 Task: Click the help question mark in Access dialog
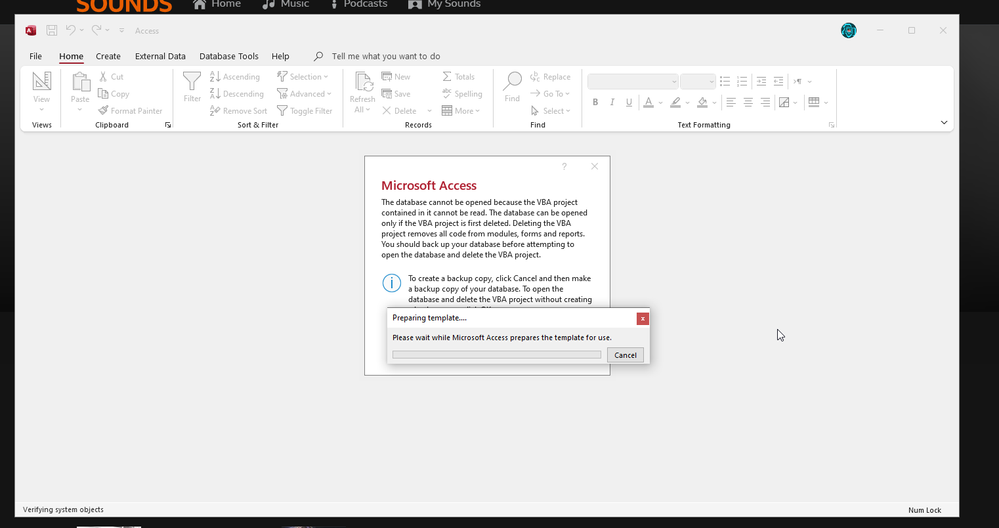pos(564,166)
